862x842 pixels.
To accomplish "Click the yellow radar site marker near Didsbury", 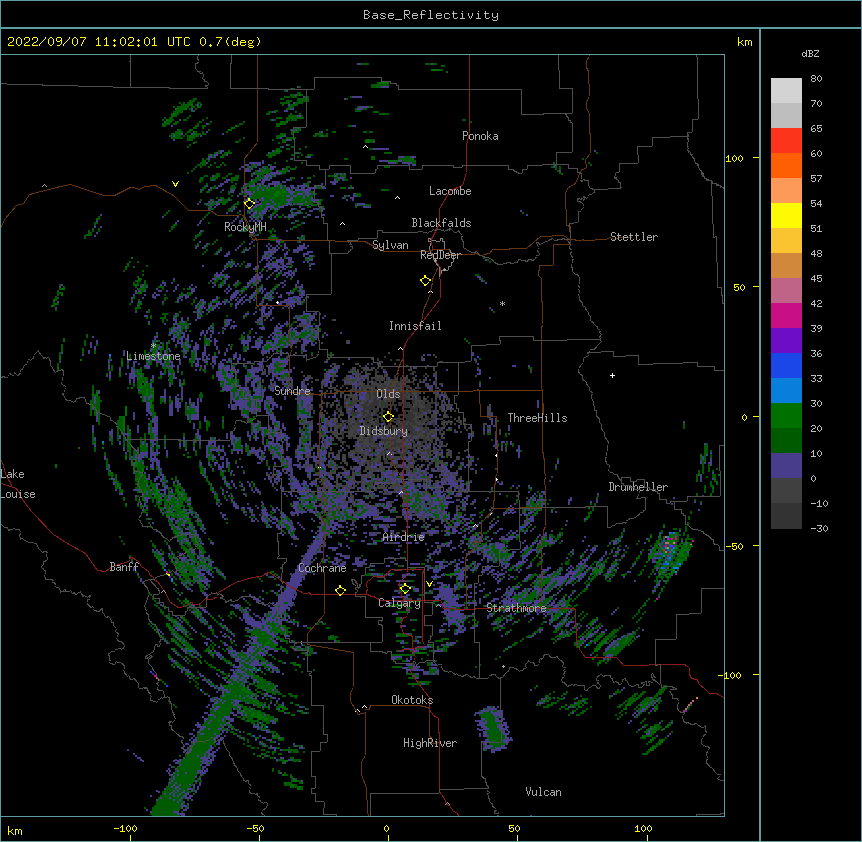I will [x=388, y=417].
